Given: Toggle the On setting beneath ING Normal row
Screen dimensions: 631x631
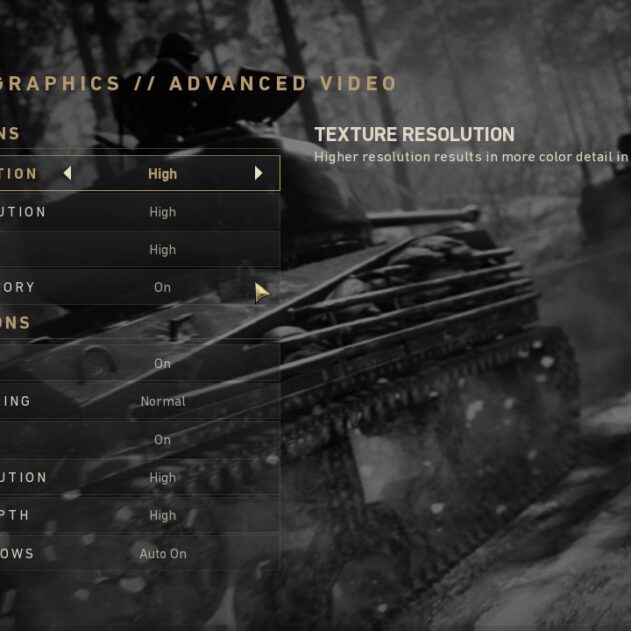Looking at the screenshot, I should (x=140, y=439).
